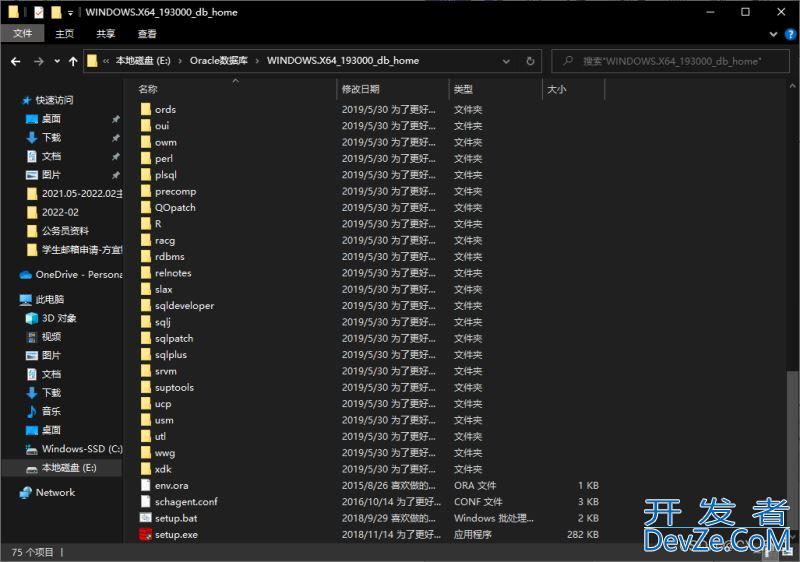Click the 本地磁盘 (E:) breadcrumb segment
Screen dimensions: 800x562
coord(143,61)
